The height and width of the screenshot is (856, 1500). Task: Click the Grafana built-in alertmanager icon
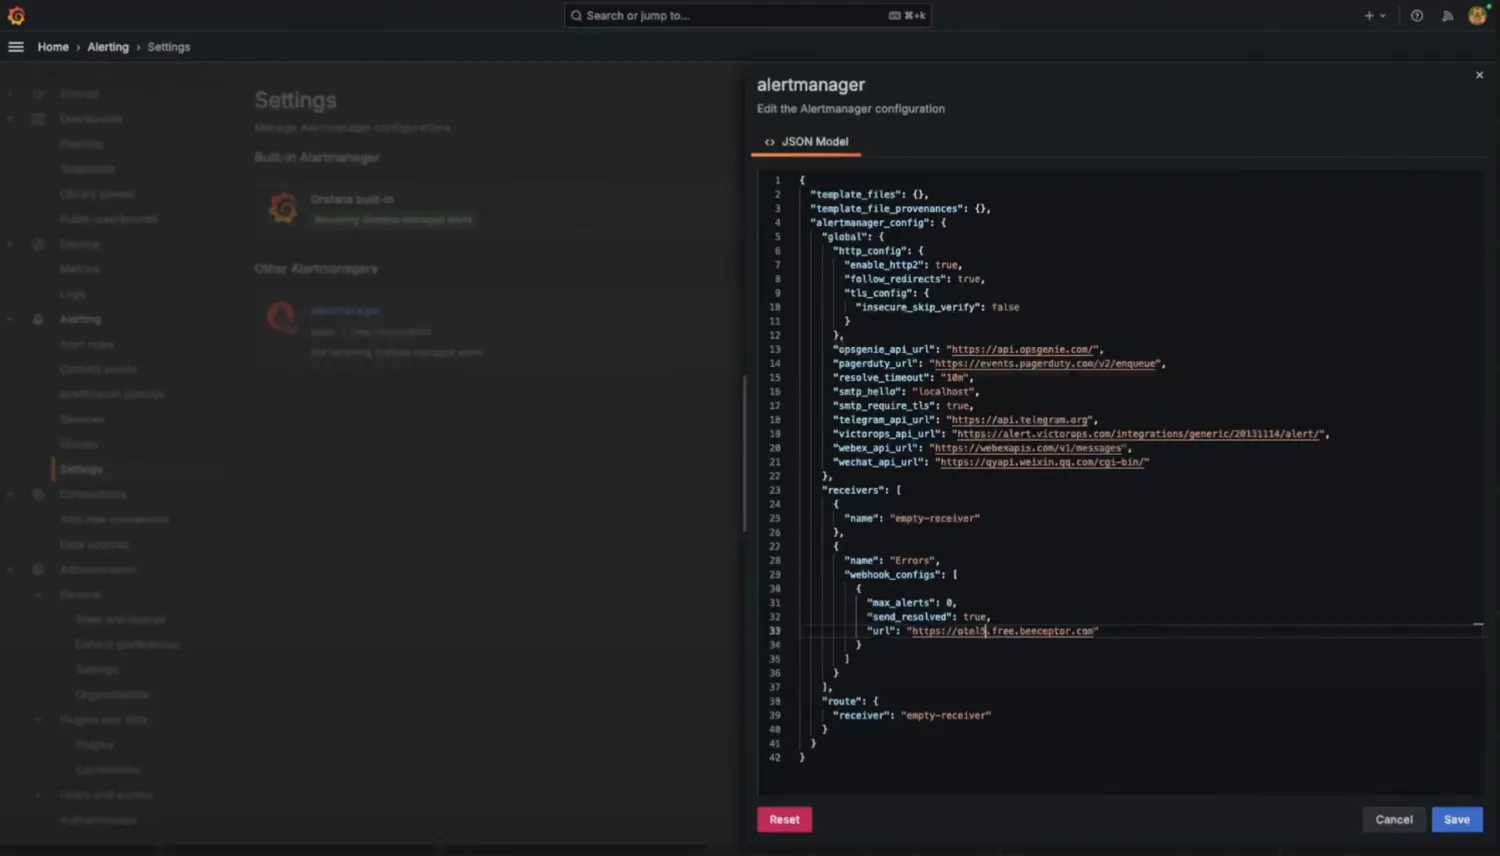283,208
